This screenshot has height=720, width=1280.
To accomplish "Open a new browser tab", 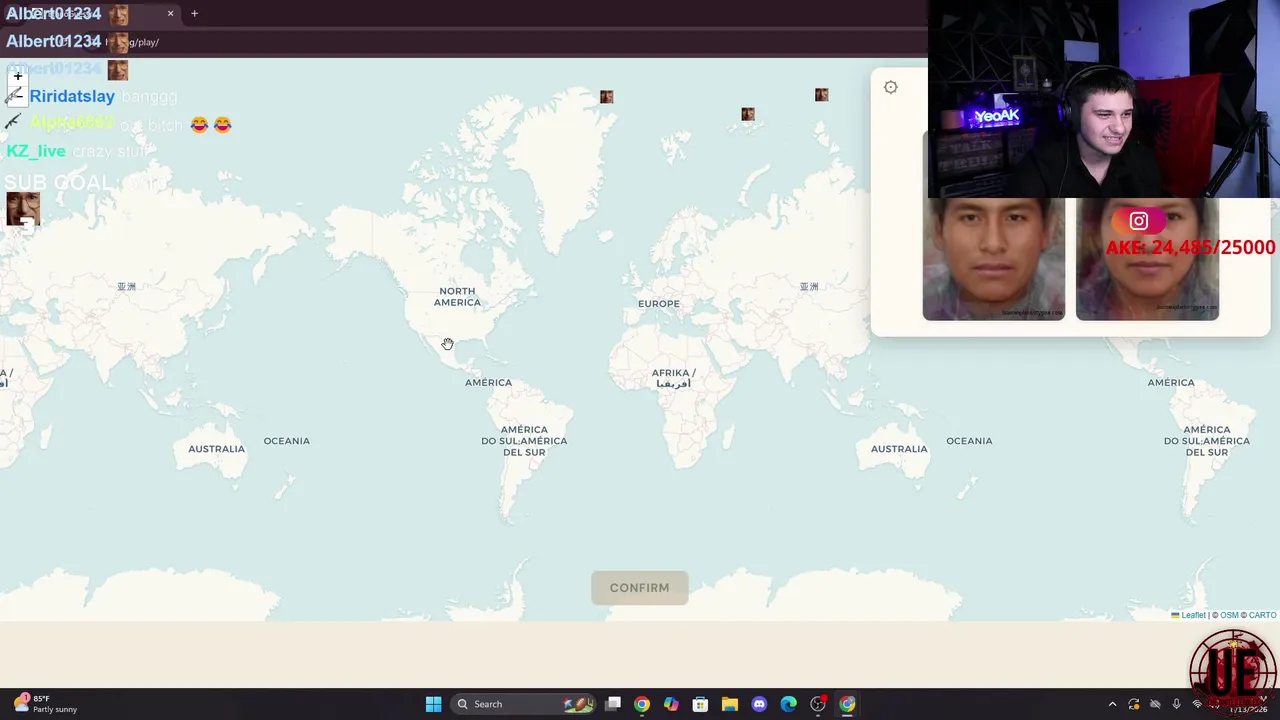I will pos(194,14).
